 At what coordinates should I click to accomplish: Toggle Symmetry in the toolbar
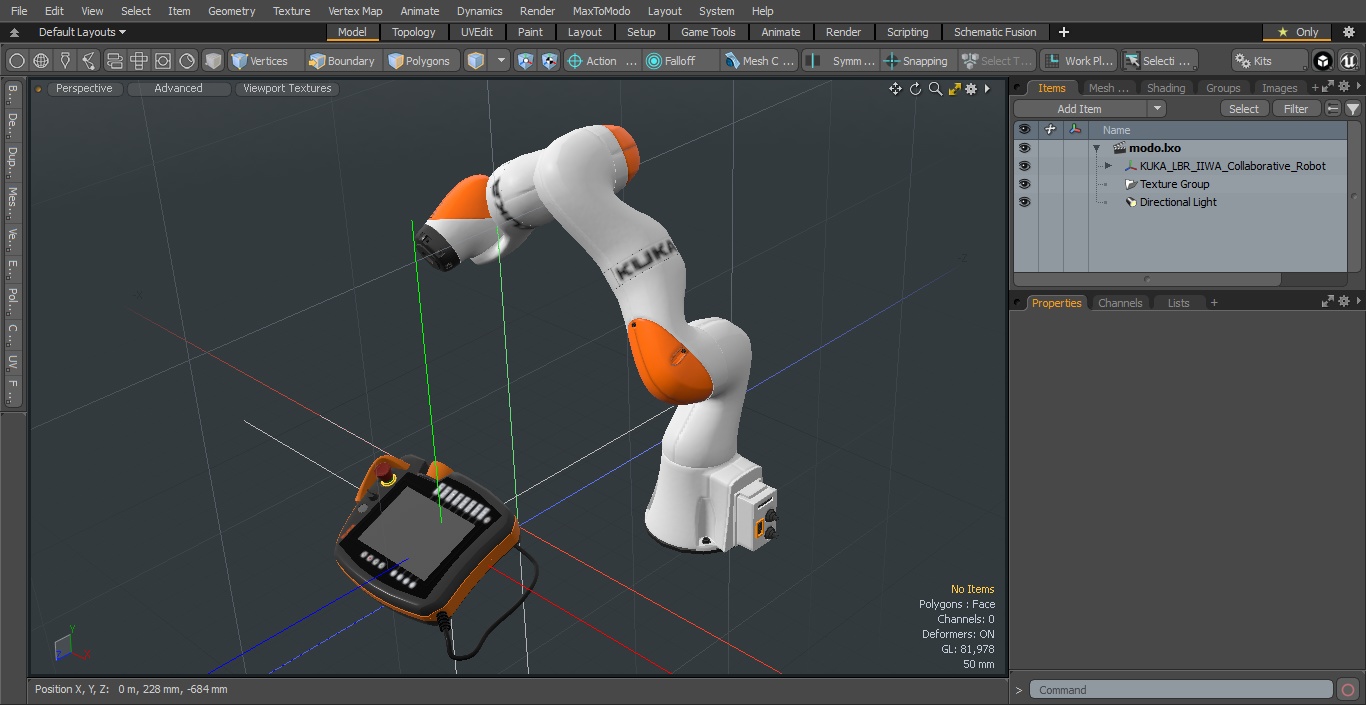tap(842, 61)
